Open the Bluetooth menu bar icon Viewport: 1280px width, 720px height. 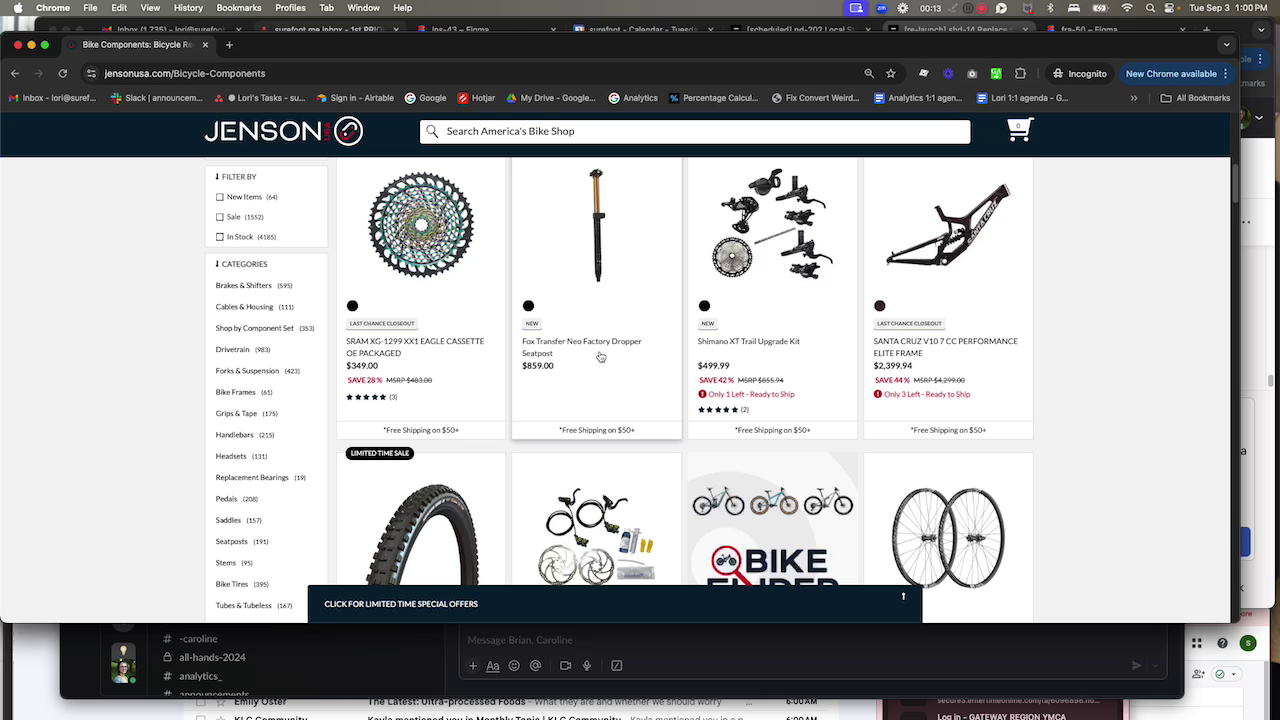click(1050, 8)
